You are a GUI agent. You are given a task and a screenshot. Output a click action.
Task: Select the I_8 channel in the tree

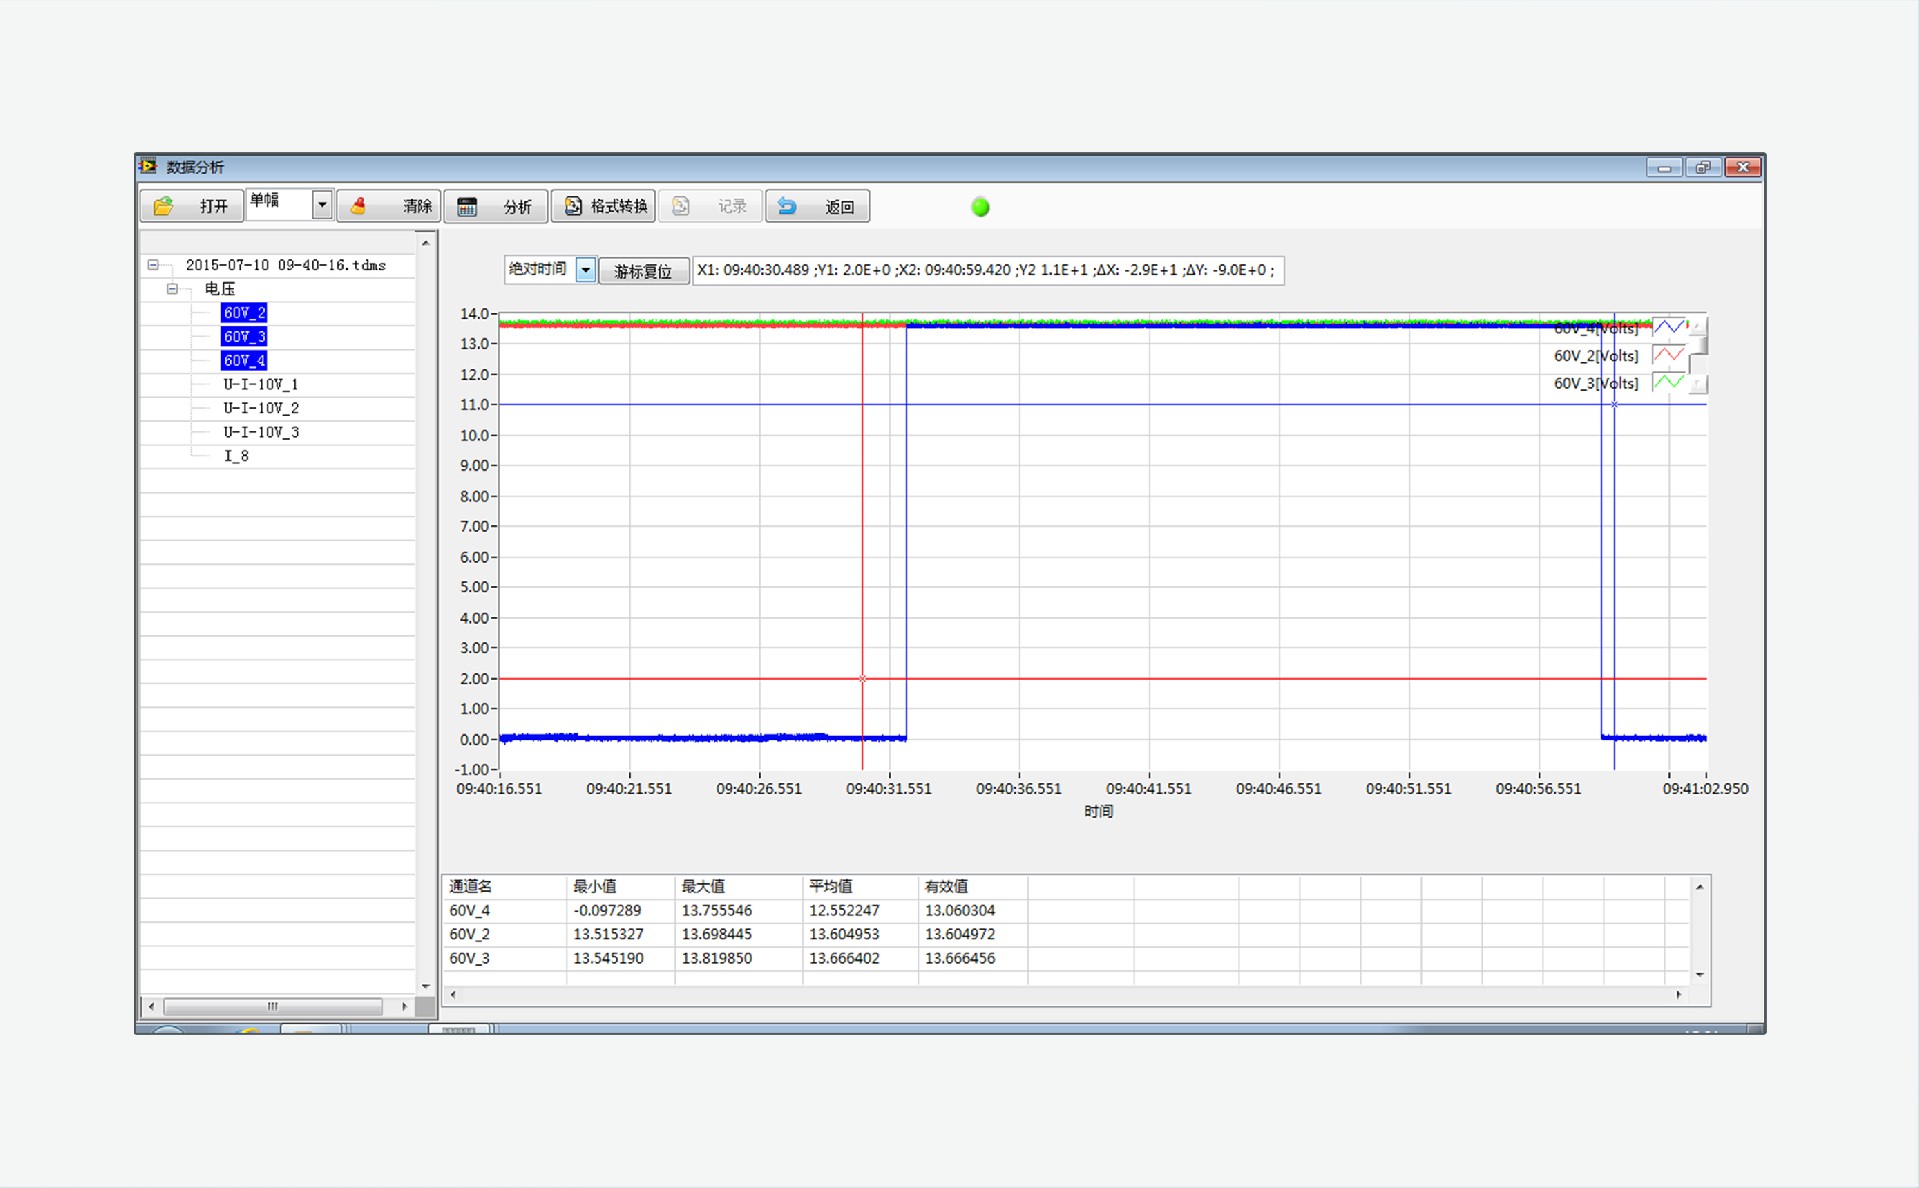coord(236,456)
